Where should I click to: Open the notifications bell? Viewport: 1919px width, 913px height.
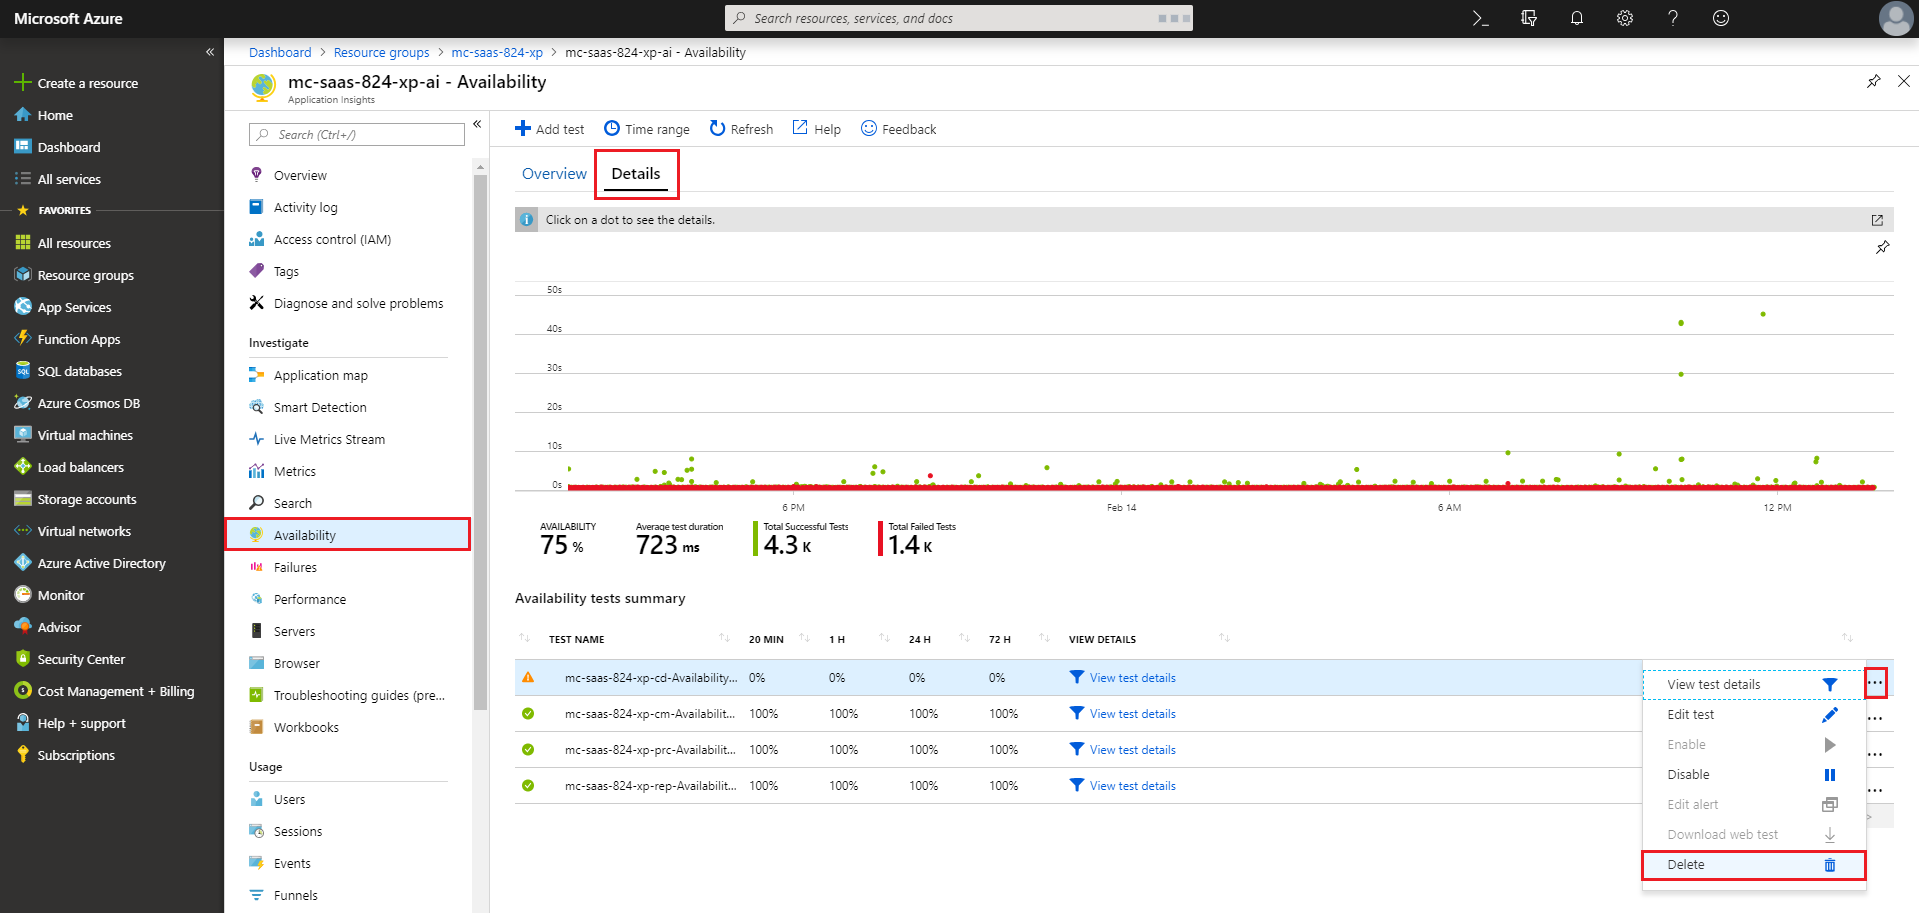pyautogui.click(x=1576, y=18)
